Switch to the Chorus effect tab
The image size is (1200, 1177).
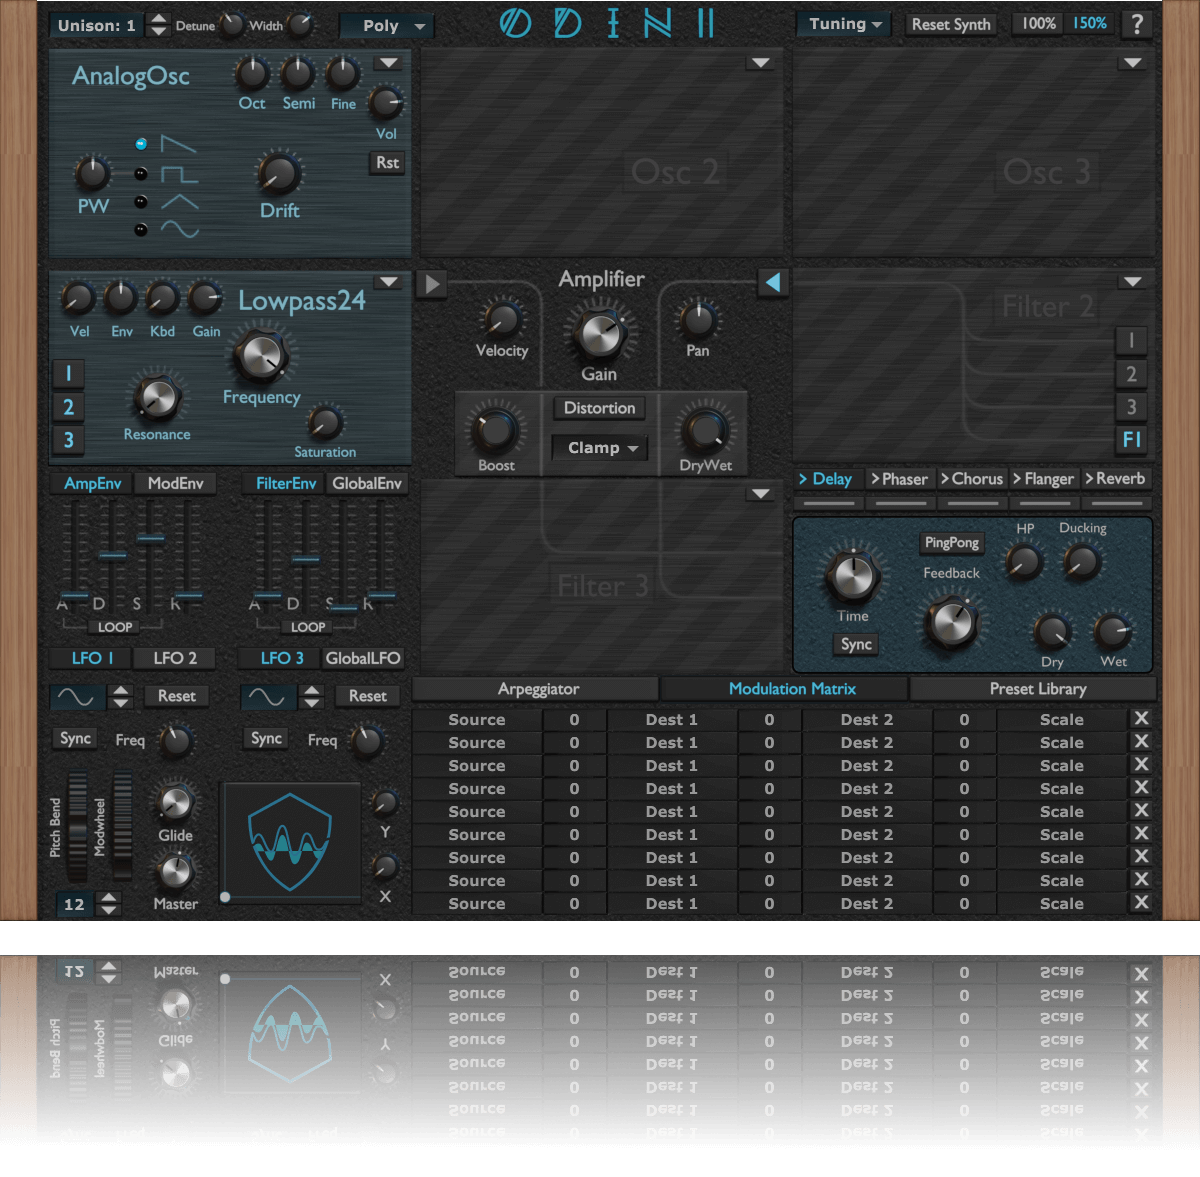click(972, 479)
